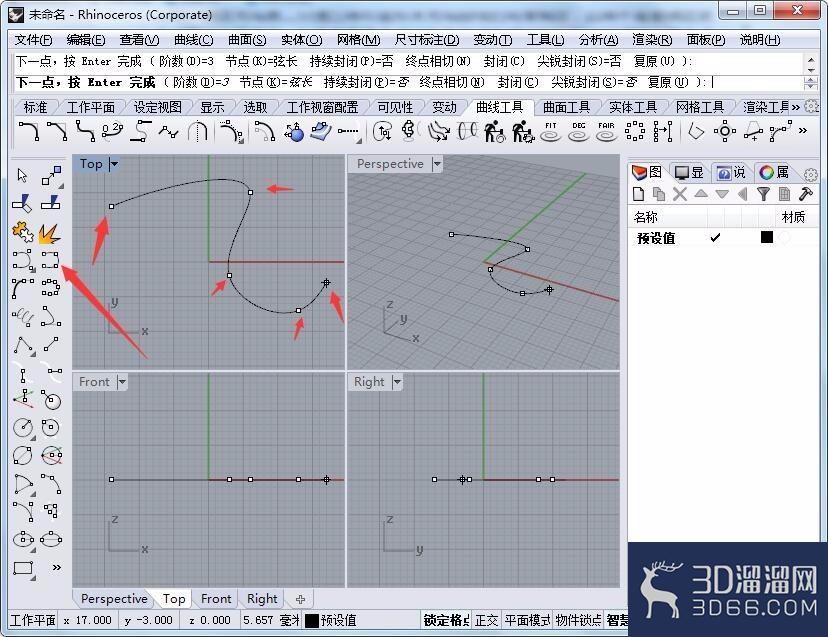Toggle 正交 ortho mode

[486, 620]
